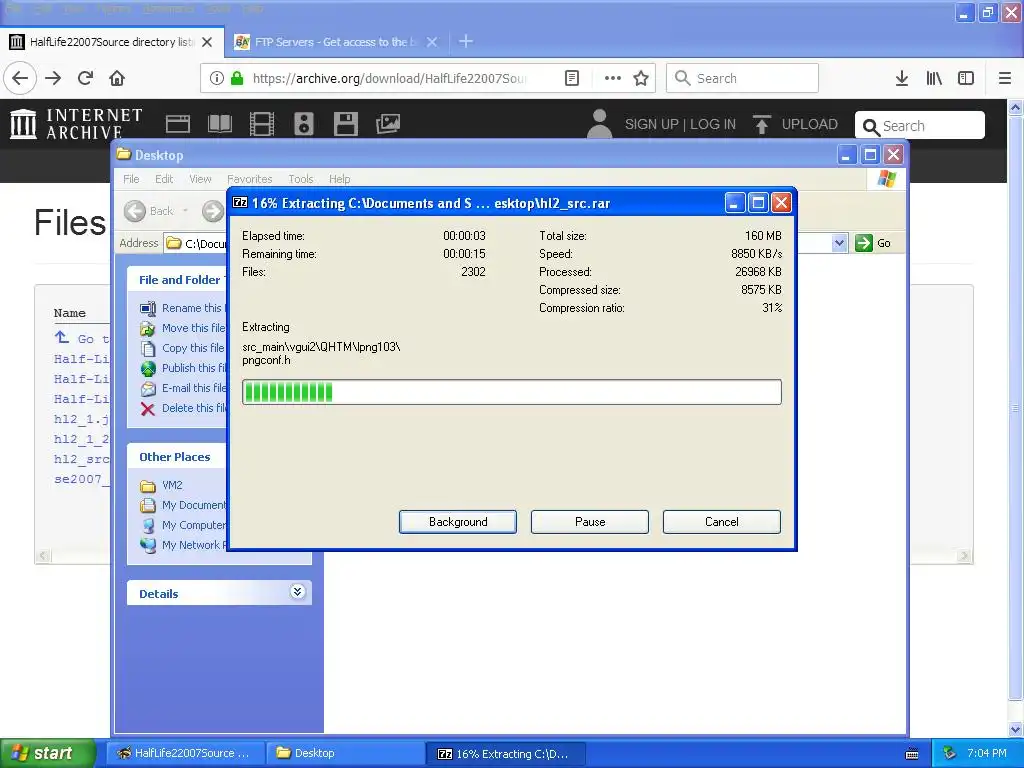Screen dimensions: 1024x768
Task: Open the Tools menu in Desktop window
Action: click(x=300, y=179)
